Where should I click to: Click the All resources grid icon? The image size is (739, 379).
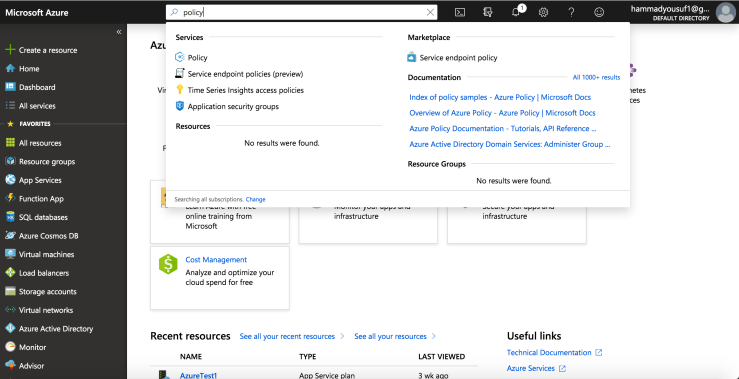pos(10,143)
